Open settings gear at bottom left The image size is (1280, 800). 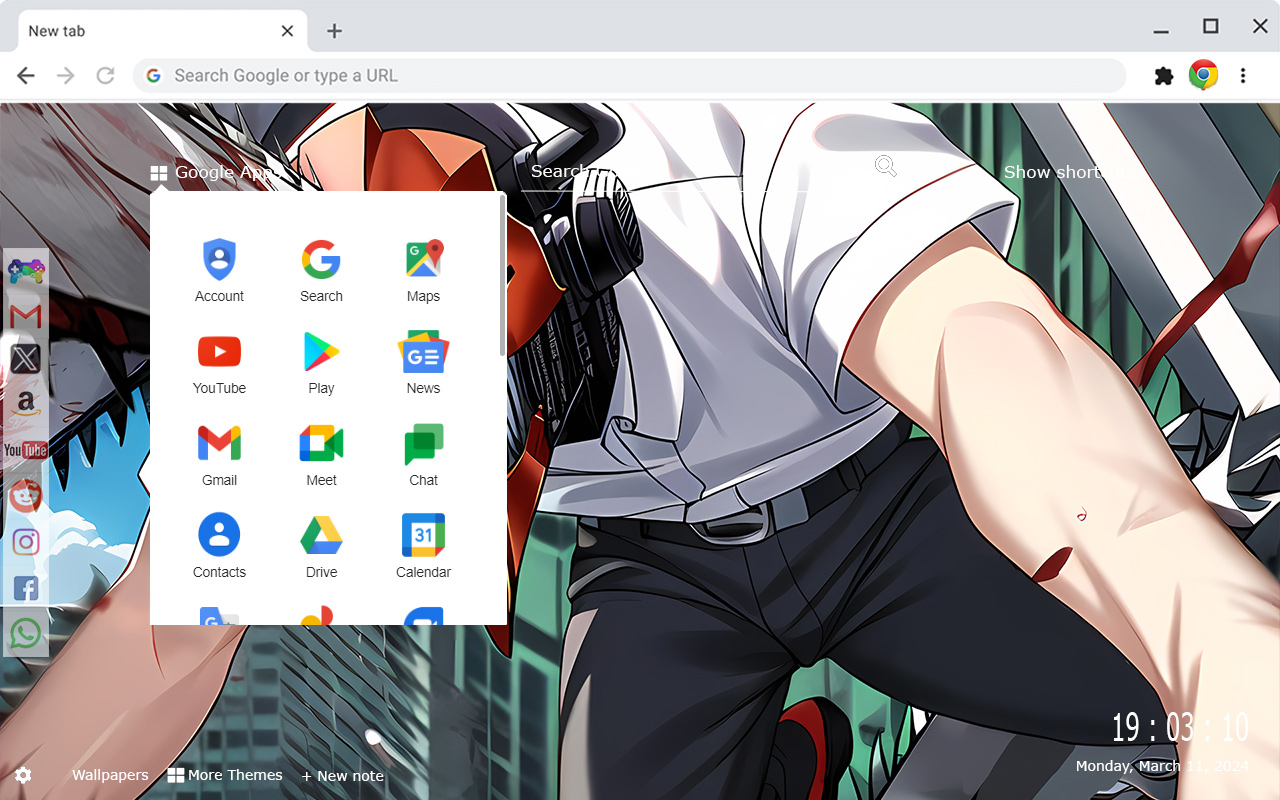pos(23,775)
